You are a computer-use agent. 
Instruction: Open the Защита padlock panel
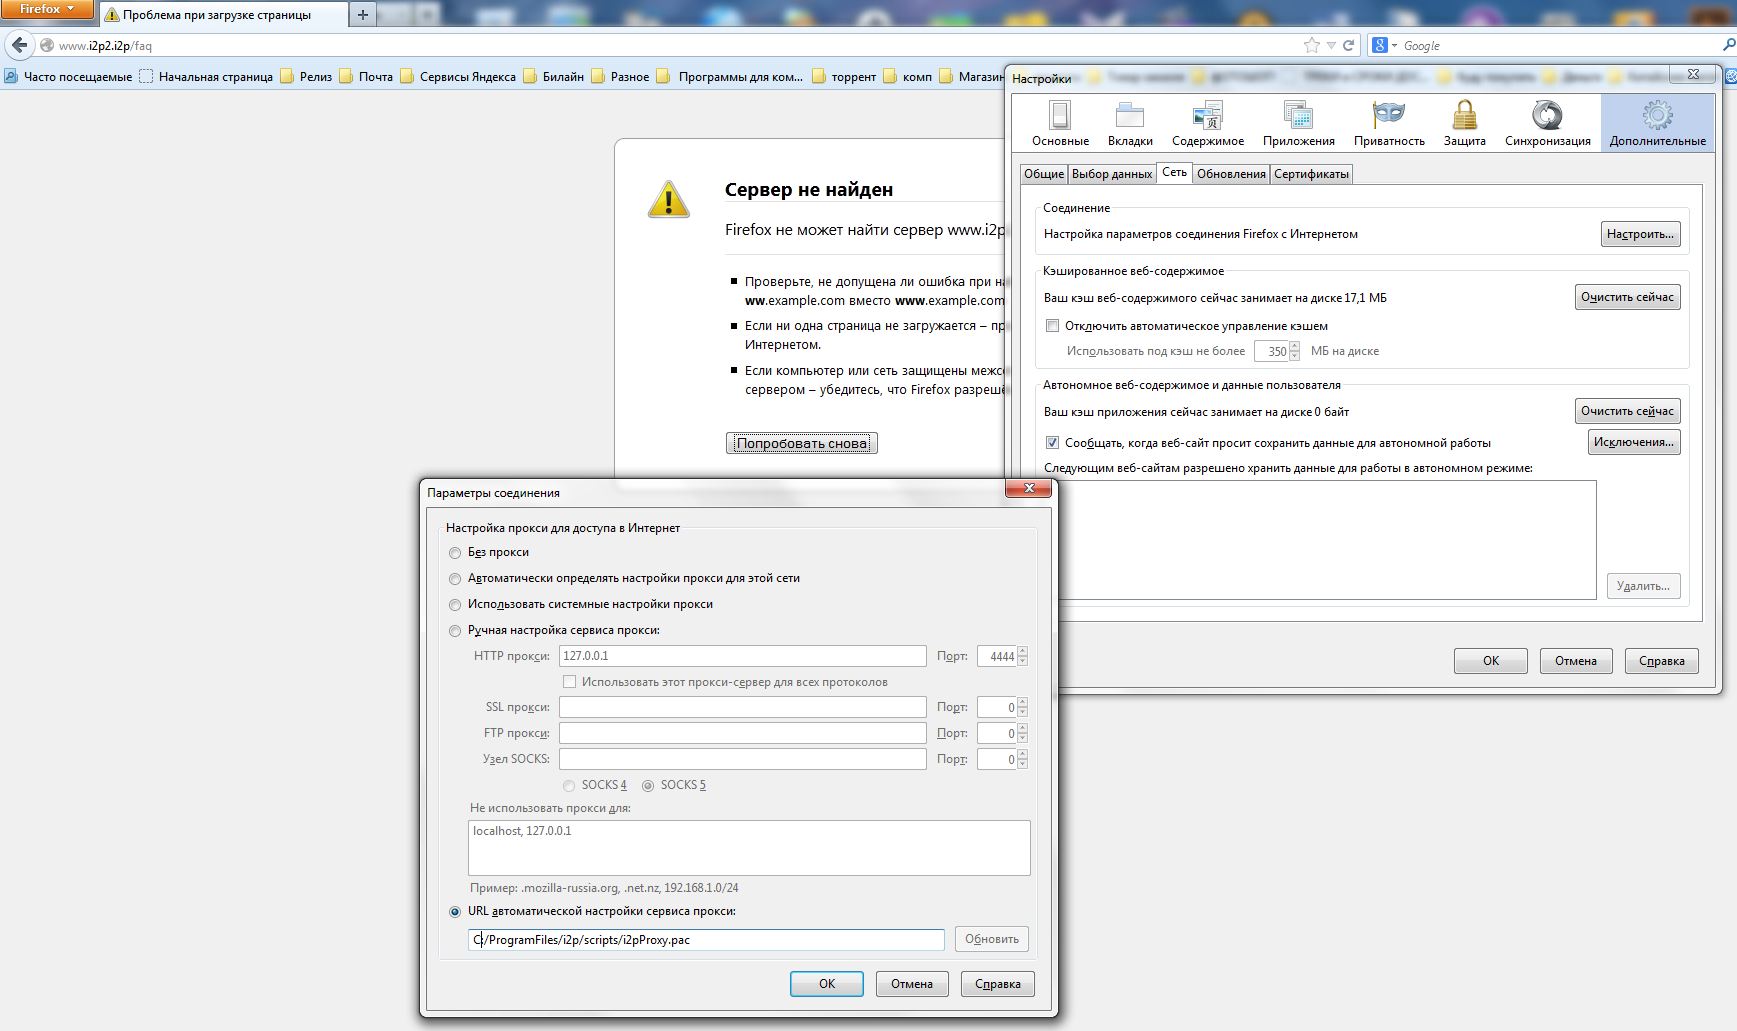pos(1464,124)
